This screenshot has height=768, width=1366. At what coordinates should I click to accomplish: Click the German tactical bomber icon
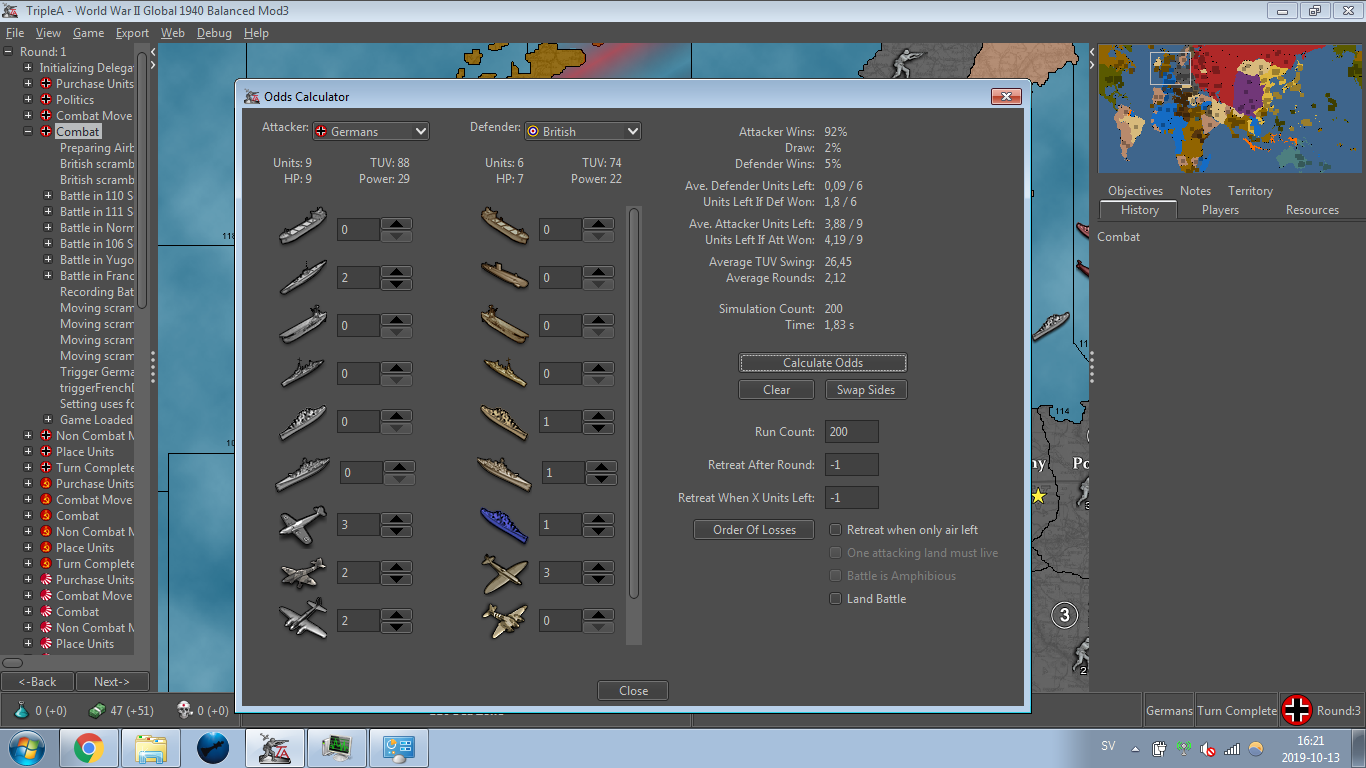(303, 572)
